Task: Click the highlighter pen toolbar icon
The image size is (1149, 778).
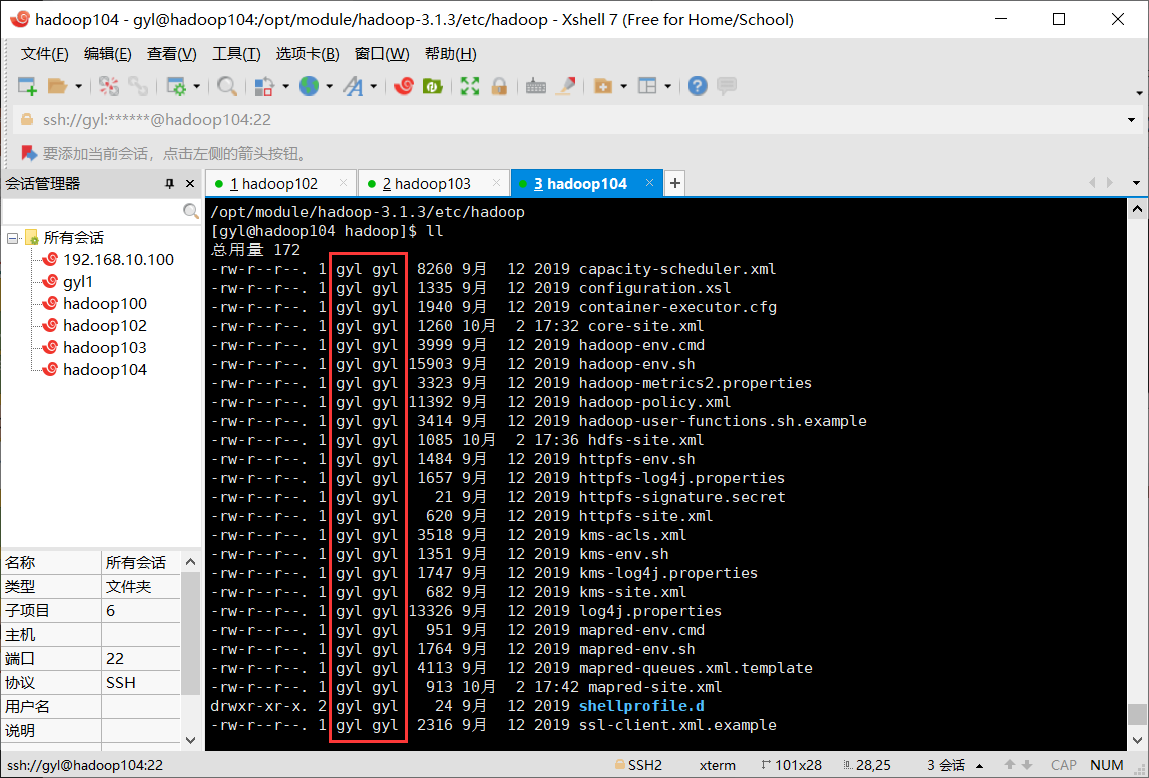Action: 566,86
